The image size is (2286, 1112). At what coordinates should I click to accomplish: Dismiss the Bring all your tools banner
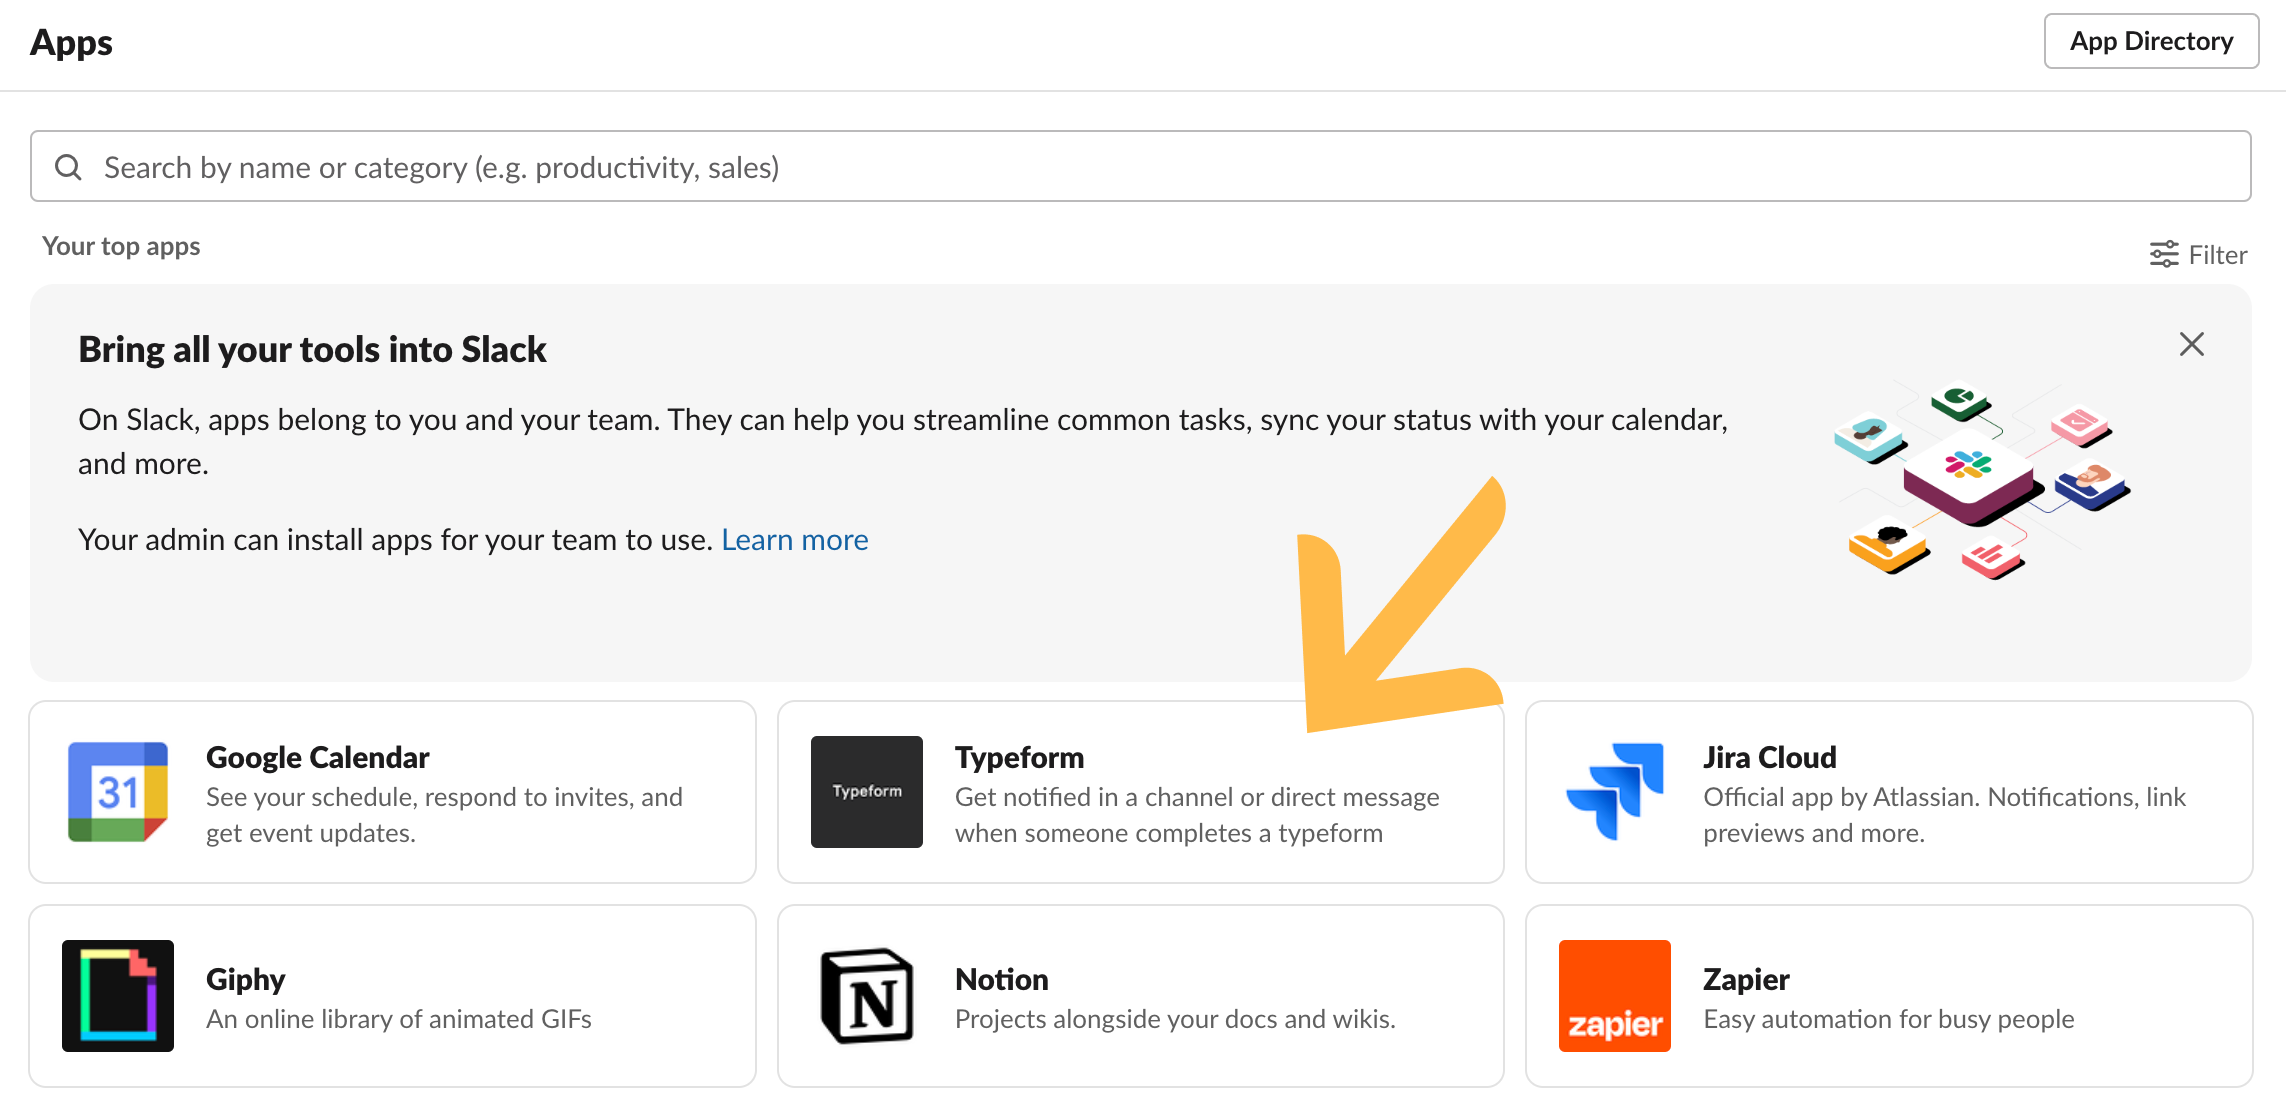point(2192,344)
